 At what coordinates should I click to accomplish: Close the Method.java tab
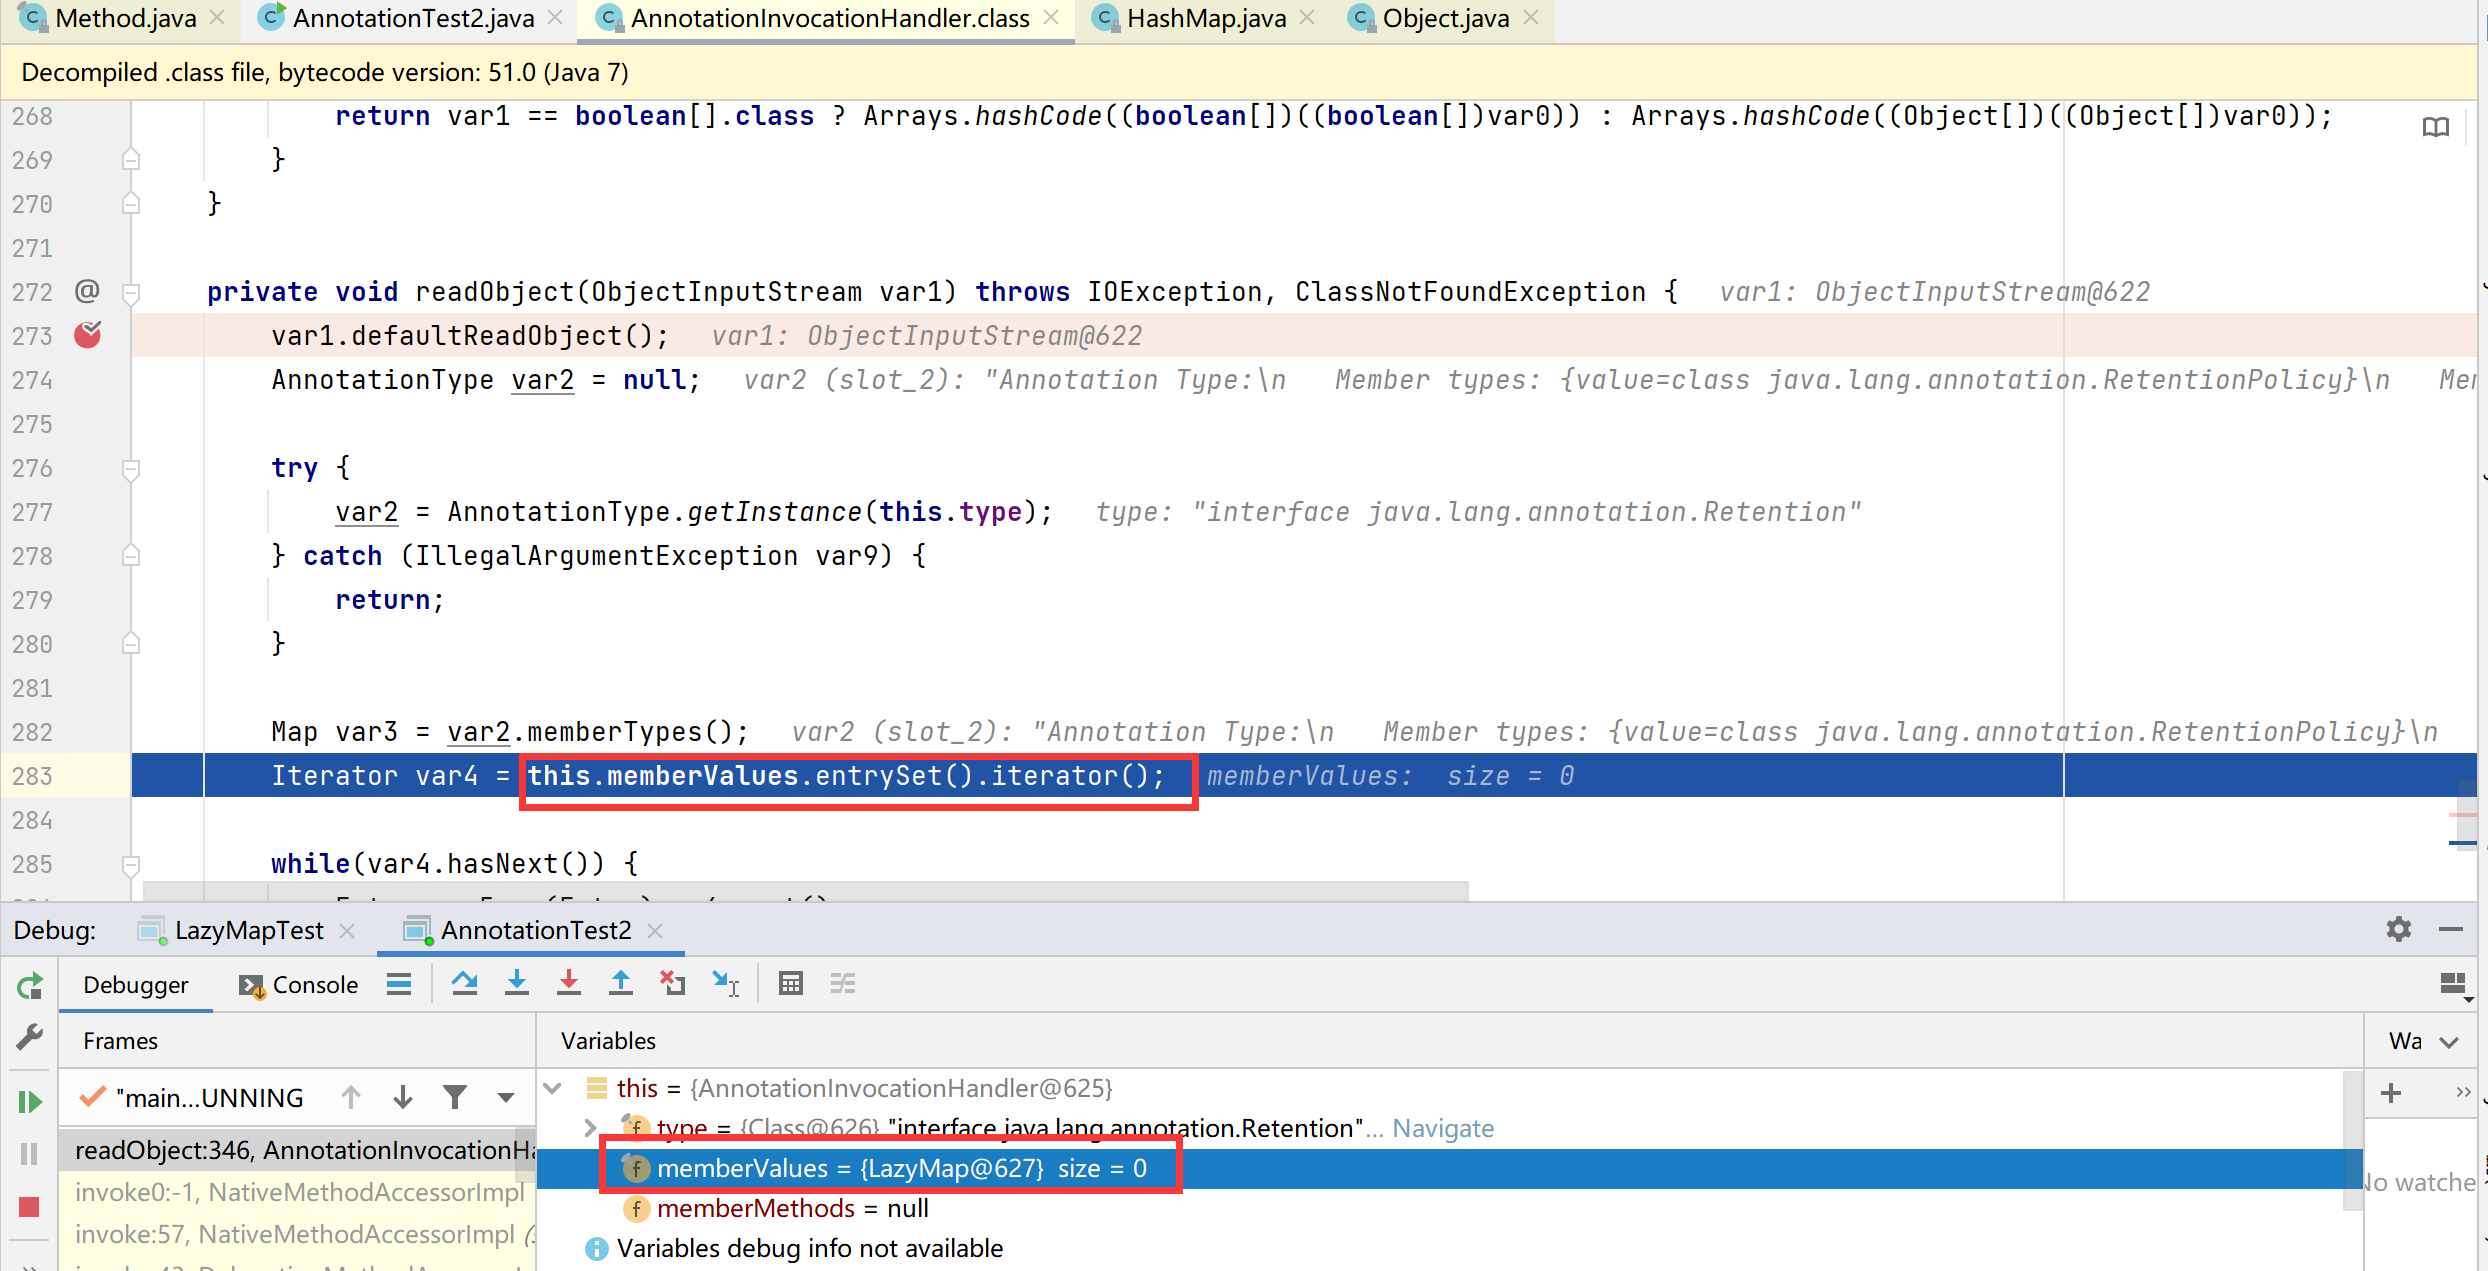(218, 18)
